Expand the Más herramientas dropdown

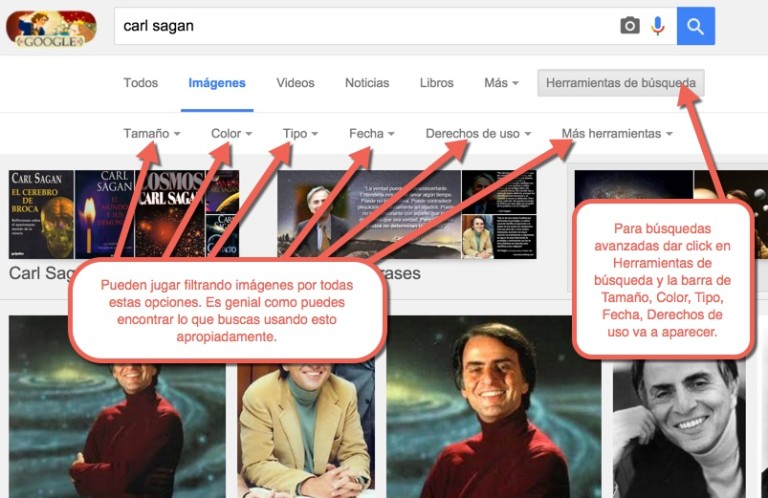pos(616,133)
